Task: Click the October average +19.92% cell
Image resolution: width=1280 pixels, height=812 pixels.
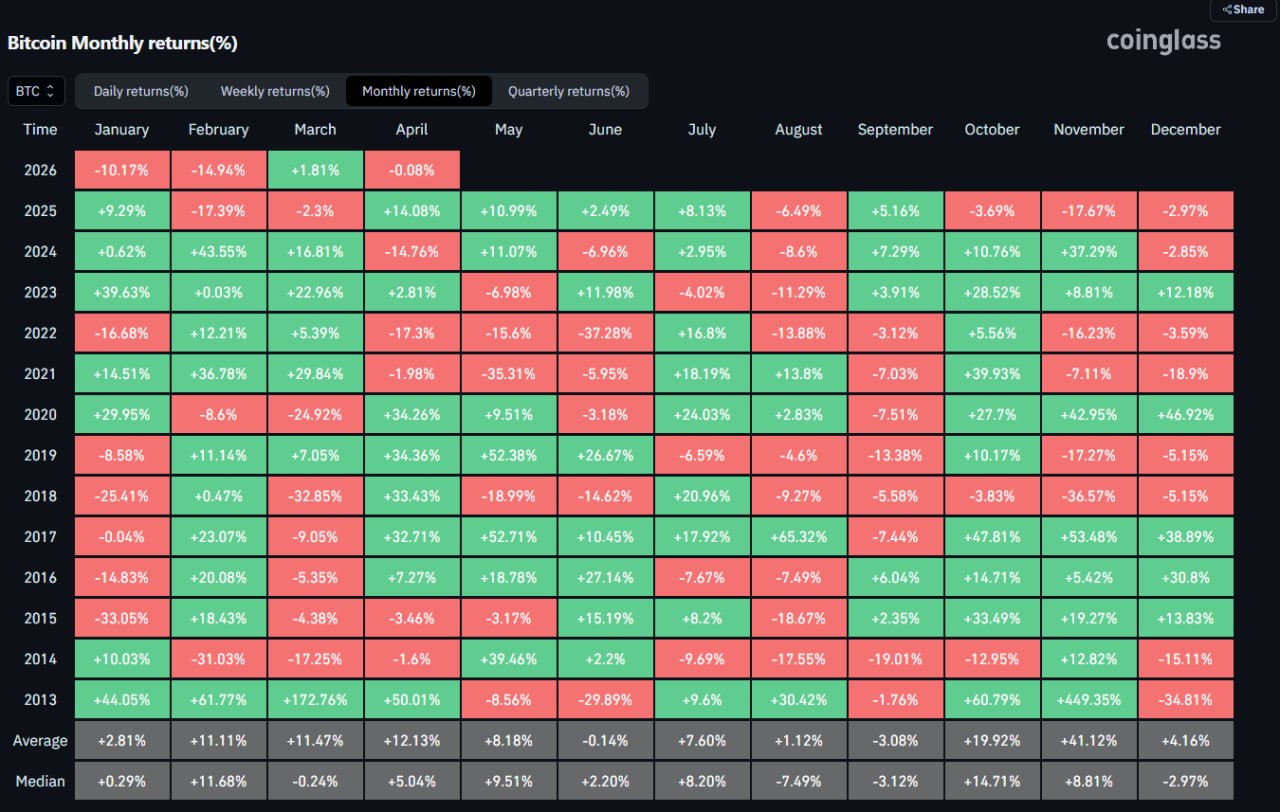Action: [x=991, y=741]
